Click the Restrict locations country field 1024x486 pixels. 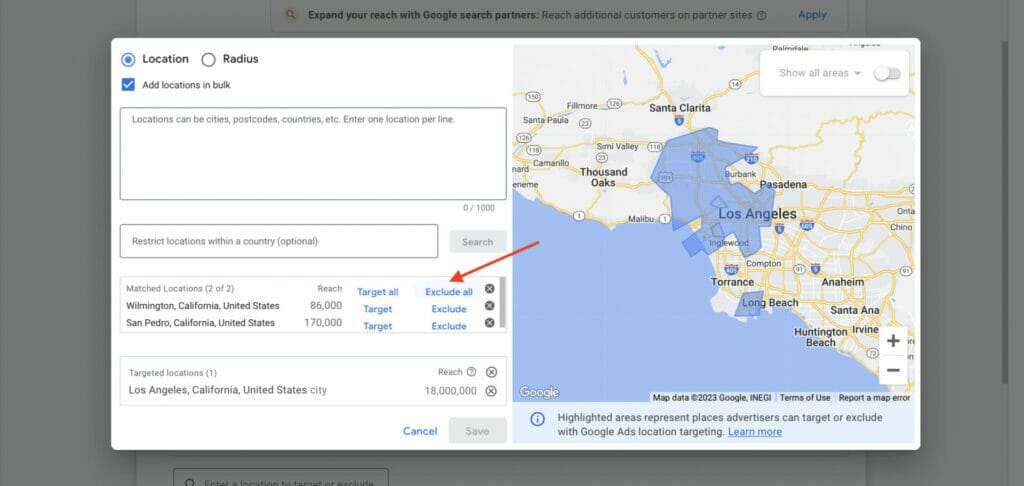coord(278,241)
